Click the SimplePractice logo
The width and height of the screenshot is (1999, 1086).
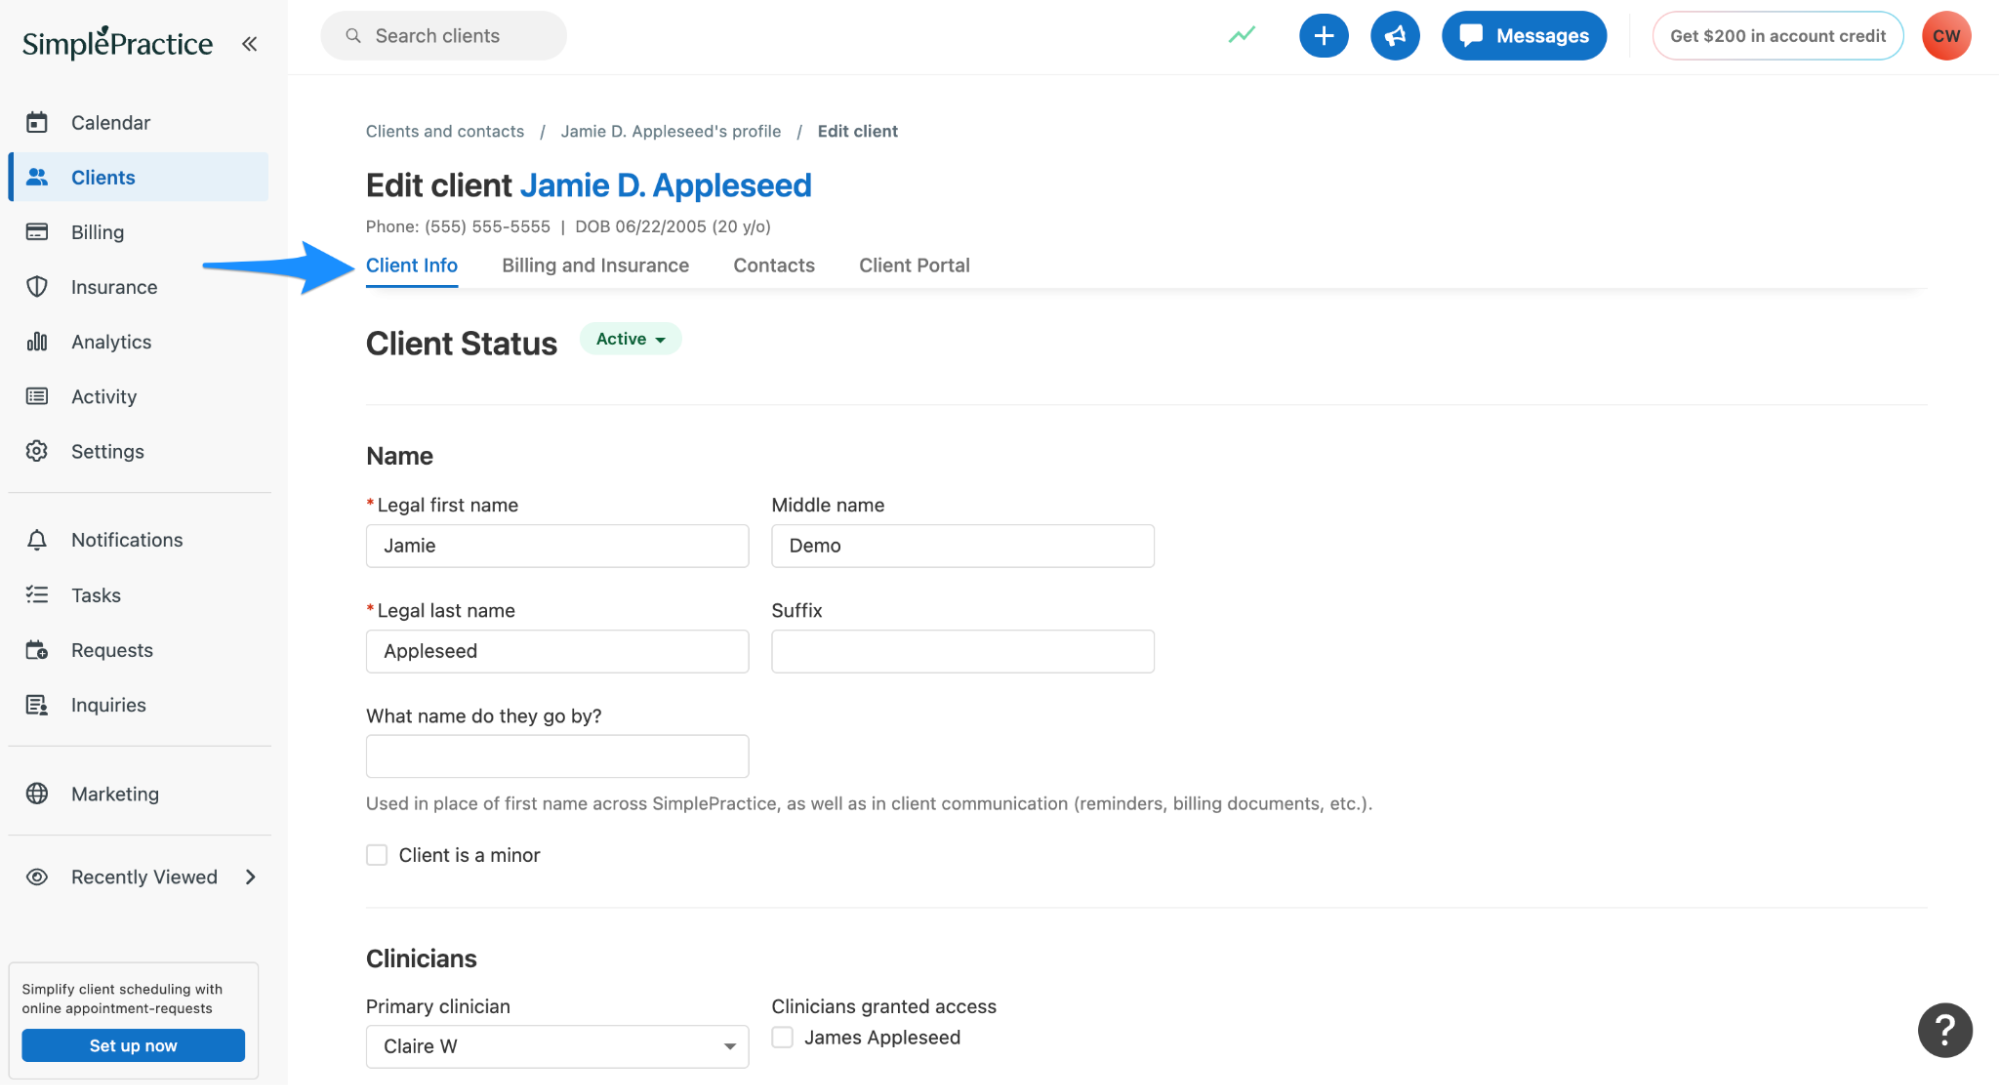coord(117,43)
